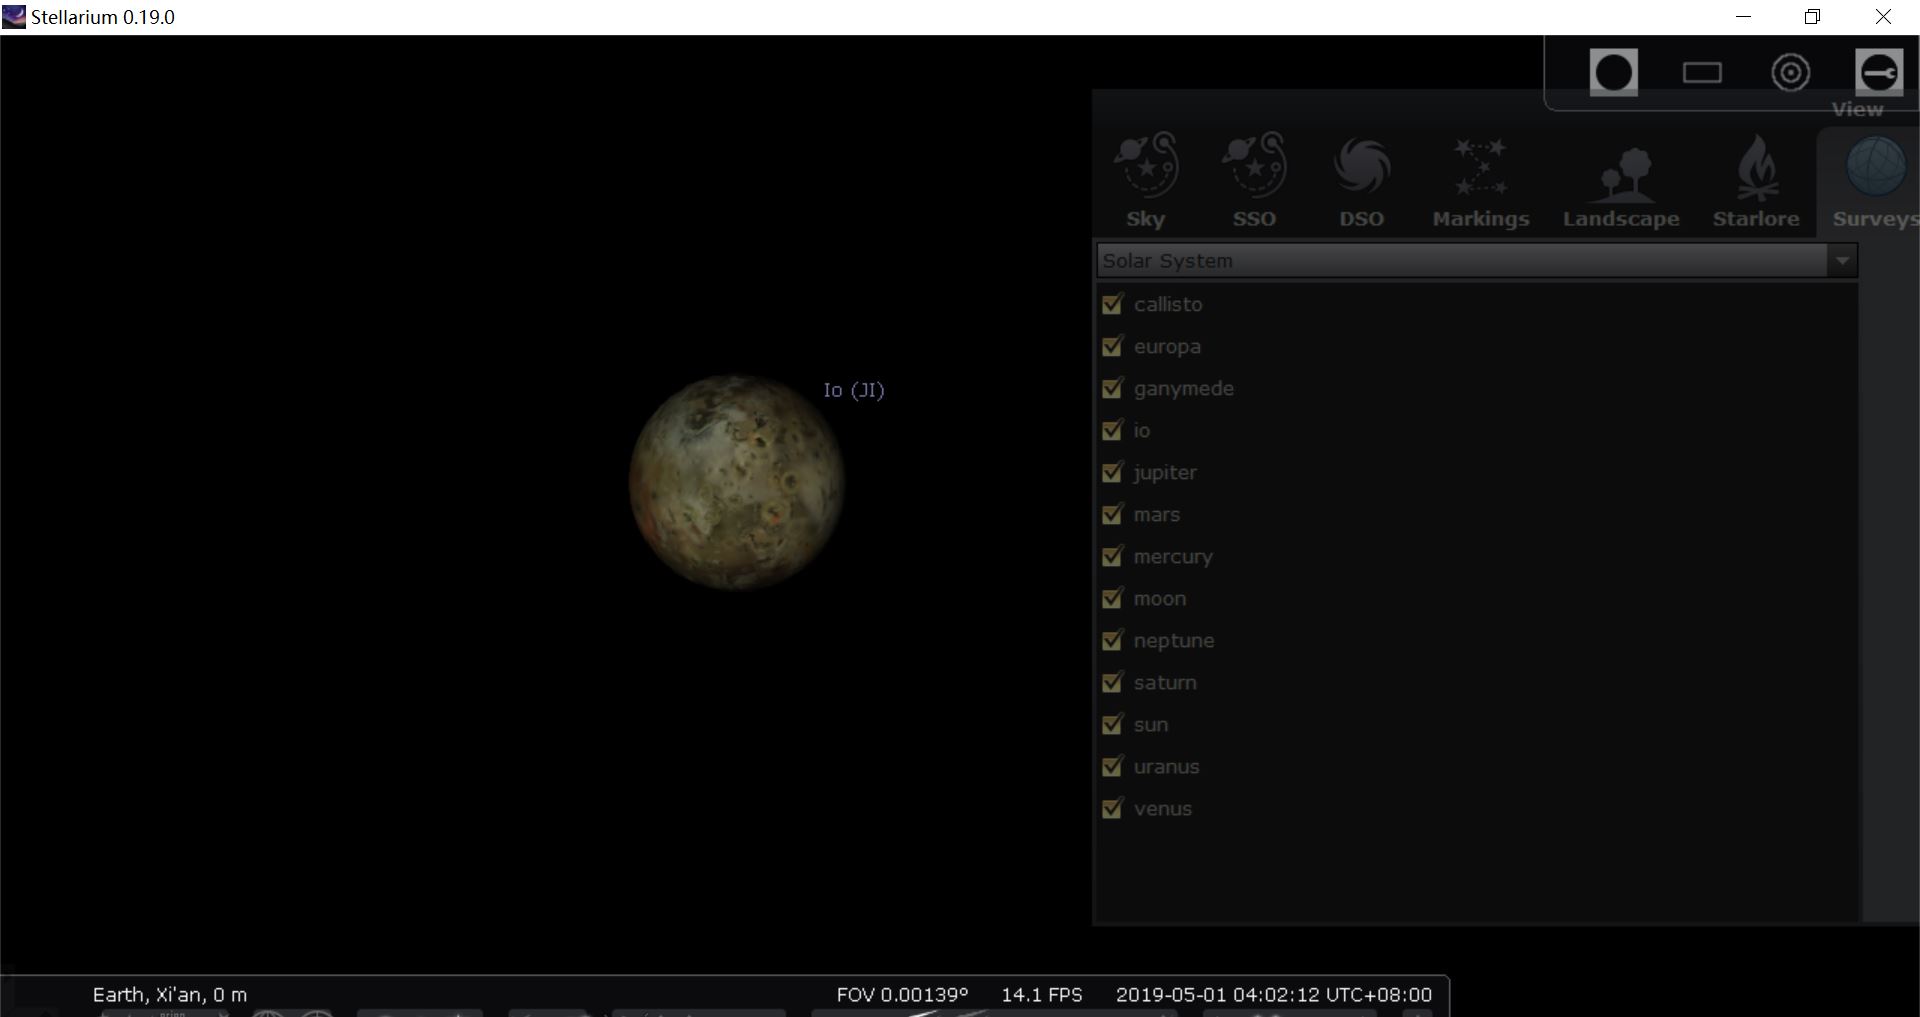
Task: Open Landscape settings via the tree icon
Action: pyautogui.click(x=1620, y=170)
